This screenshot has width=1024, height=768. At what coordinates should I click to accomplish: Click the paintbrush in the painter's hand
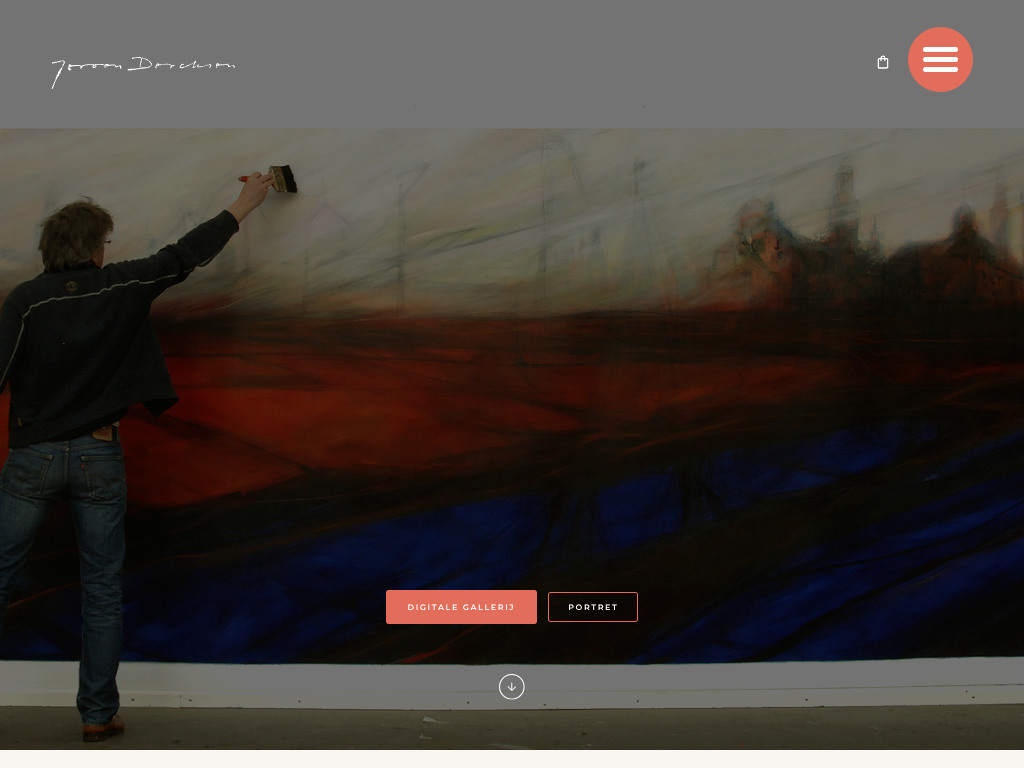281,179
